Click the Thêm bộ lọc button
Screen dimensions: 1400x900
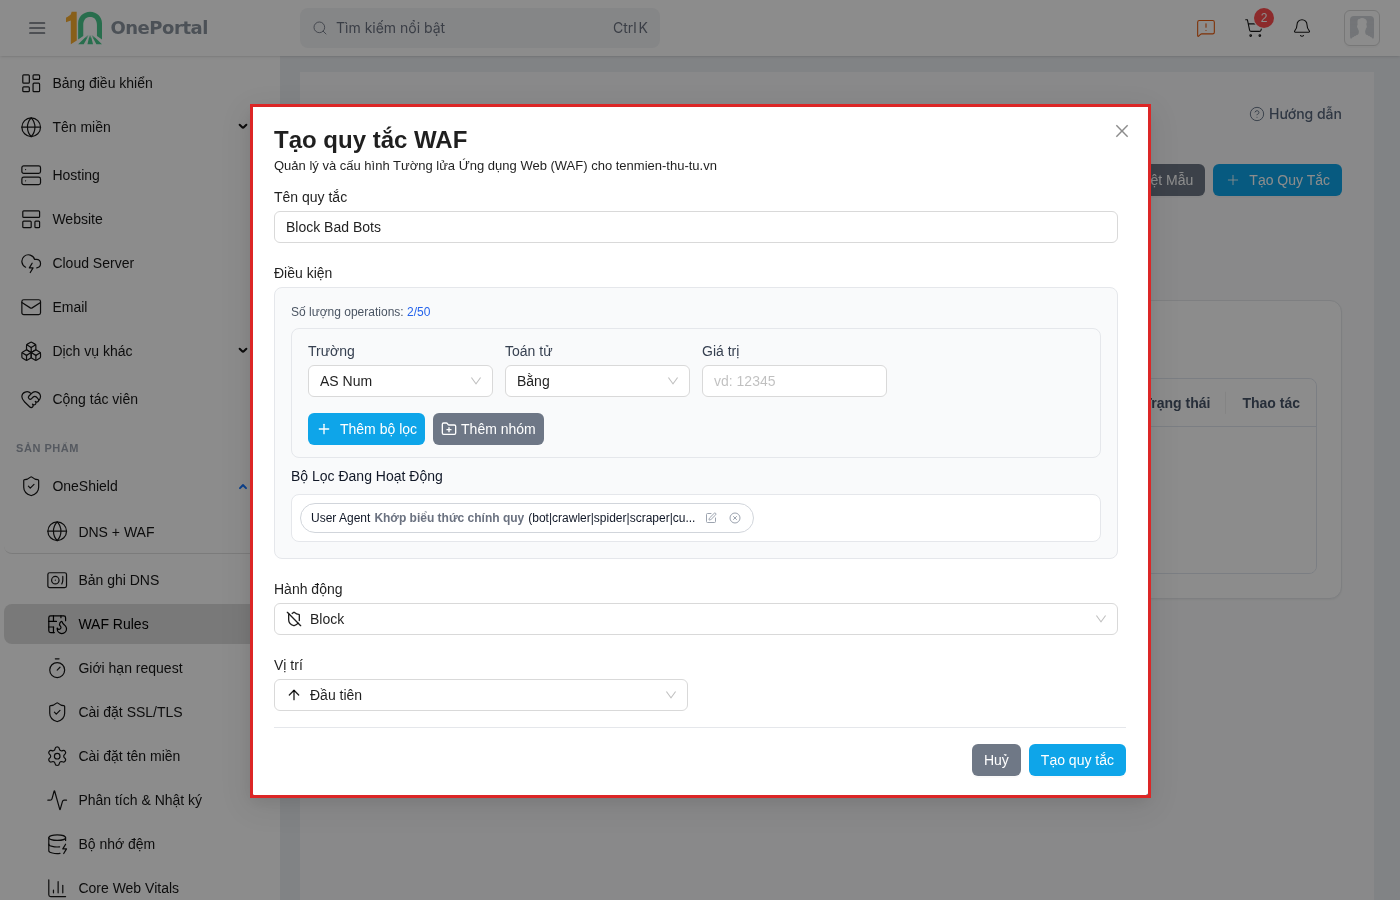pyautogui.click(x=366, y=429)
